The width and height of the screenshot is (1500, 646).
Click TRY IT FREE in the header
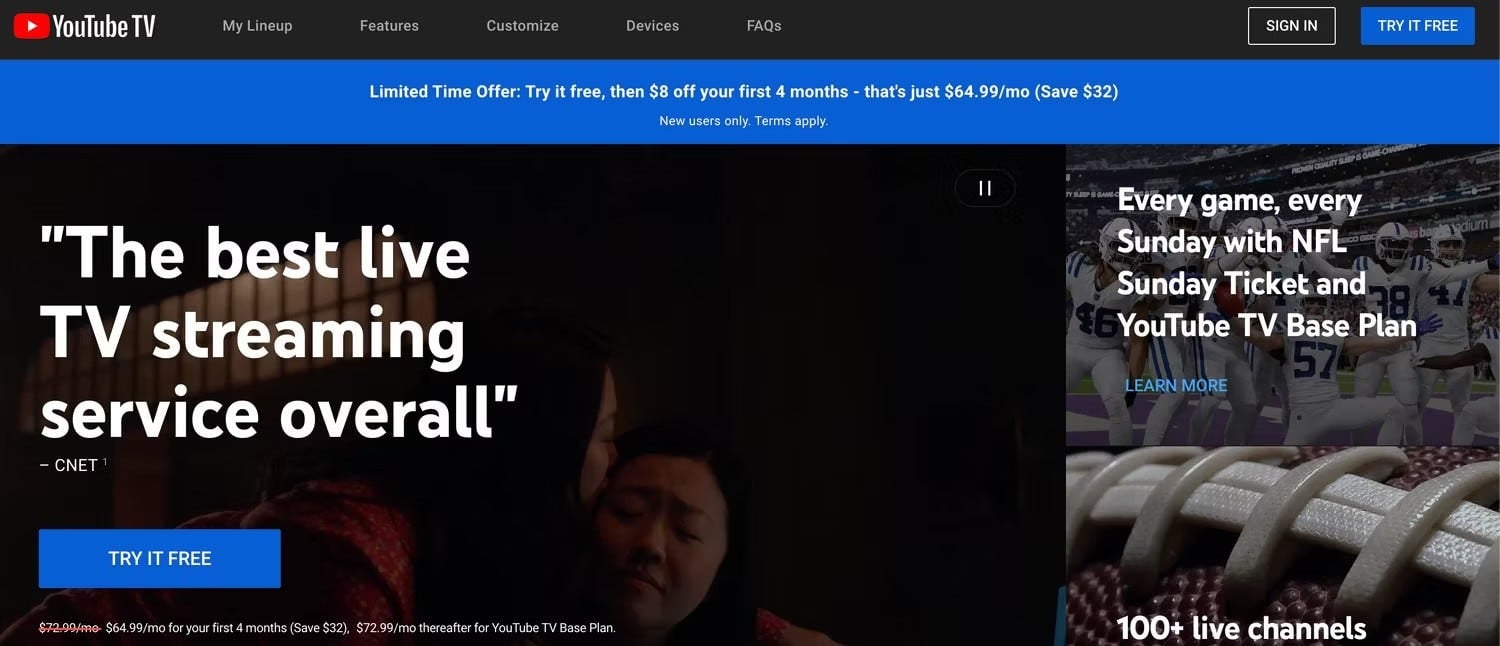click(1417, 26)
